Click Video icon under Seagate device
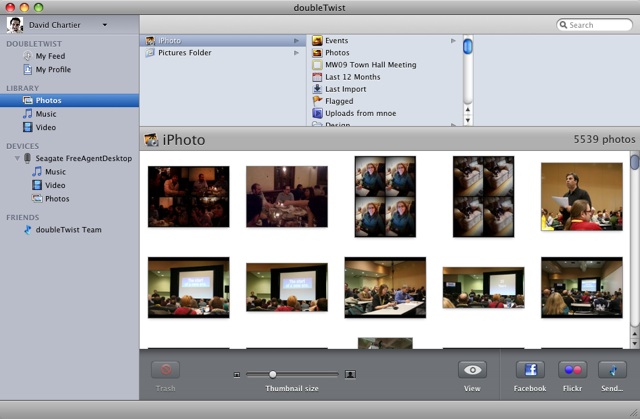The height and width of the screenshot is (419, 640). 37,185
